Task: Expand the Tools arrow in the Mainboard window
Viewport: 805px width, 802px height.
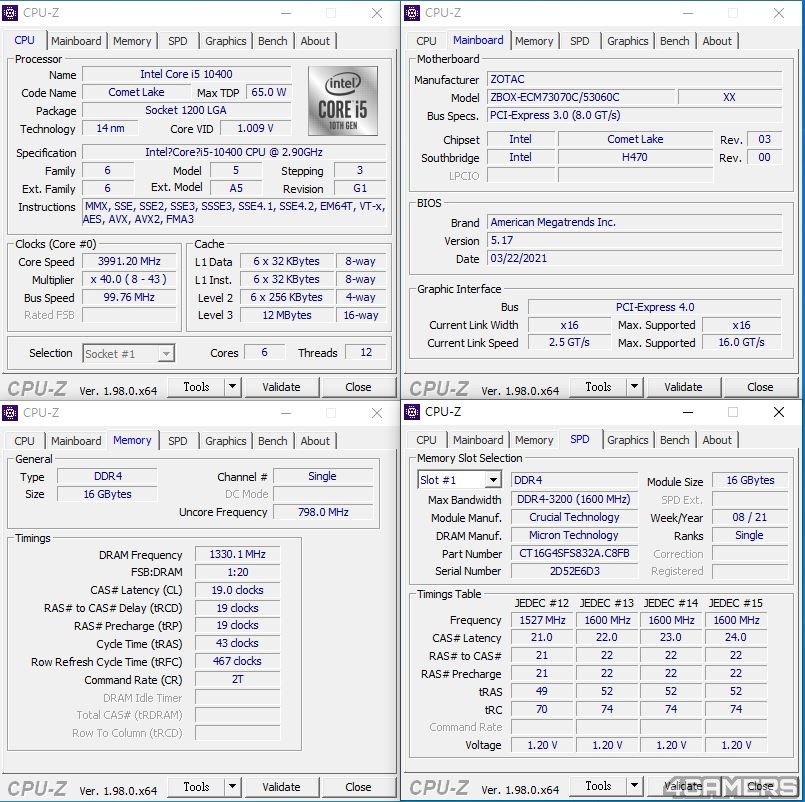Action: (635, 387)
